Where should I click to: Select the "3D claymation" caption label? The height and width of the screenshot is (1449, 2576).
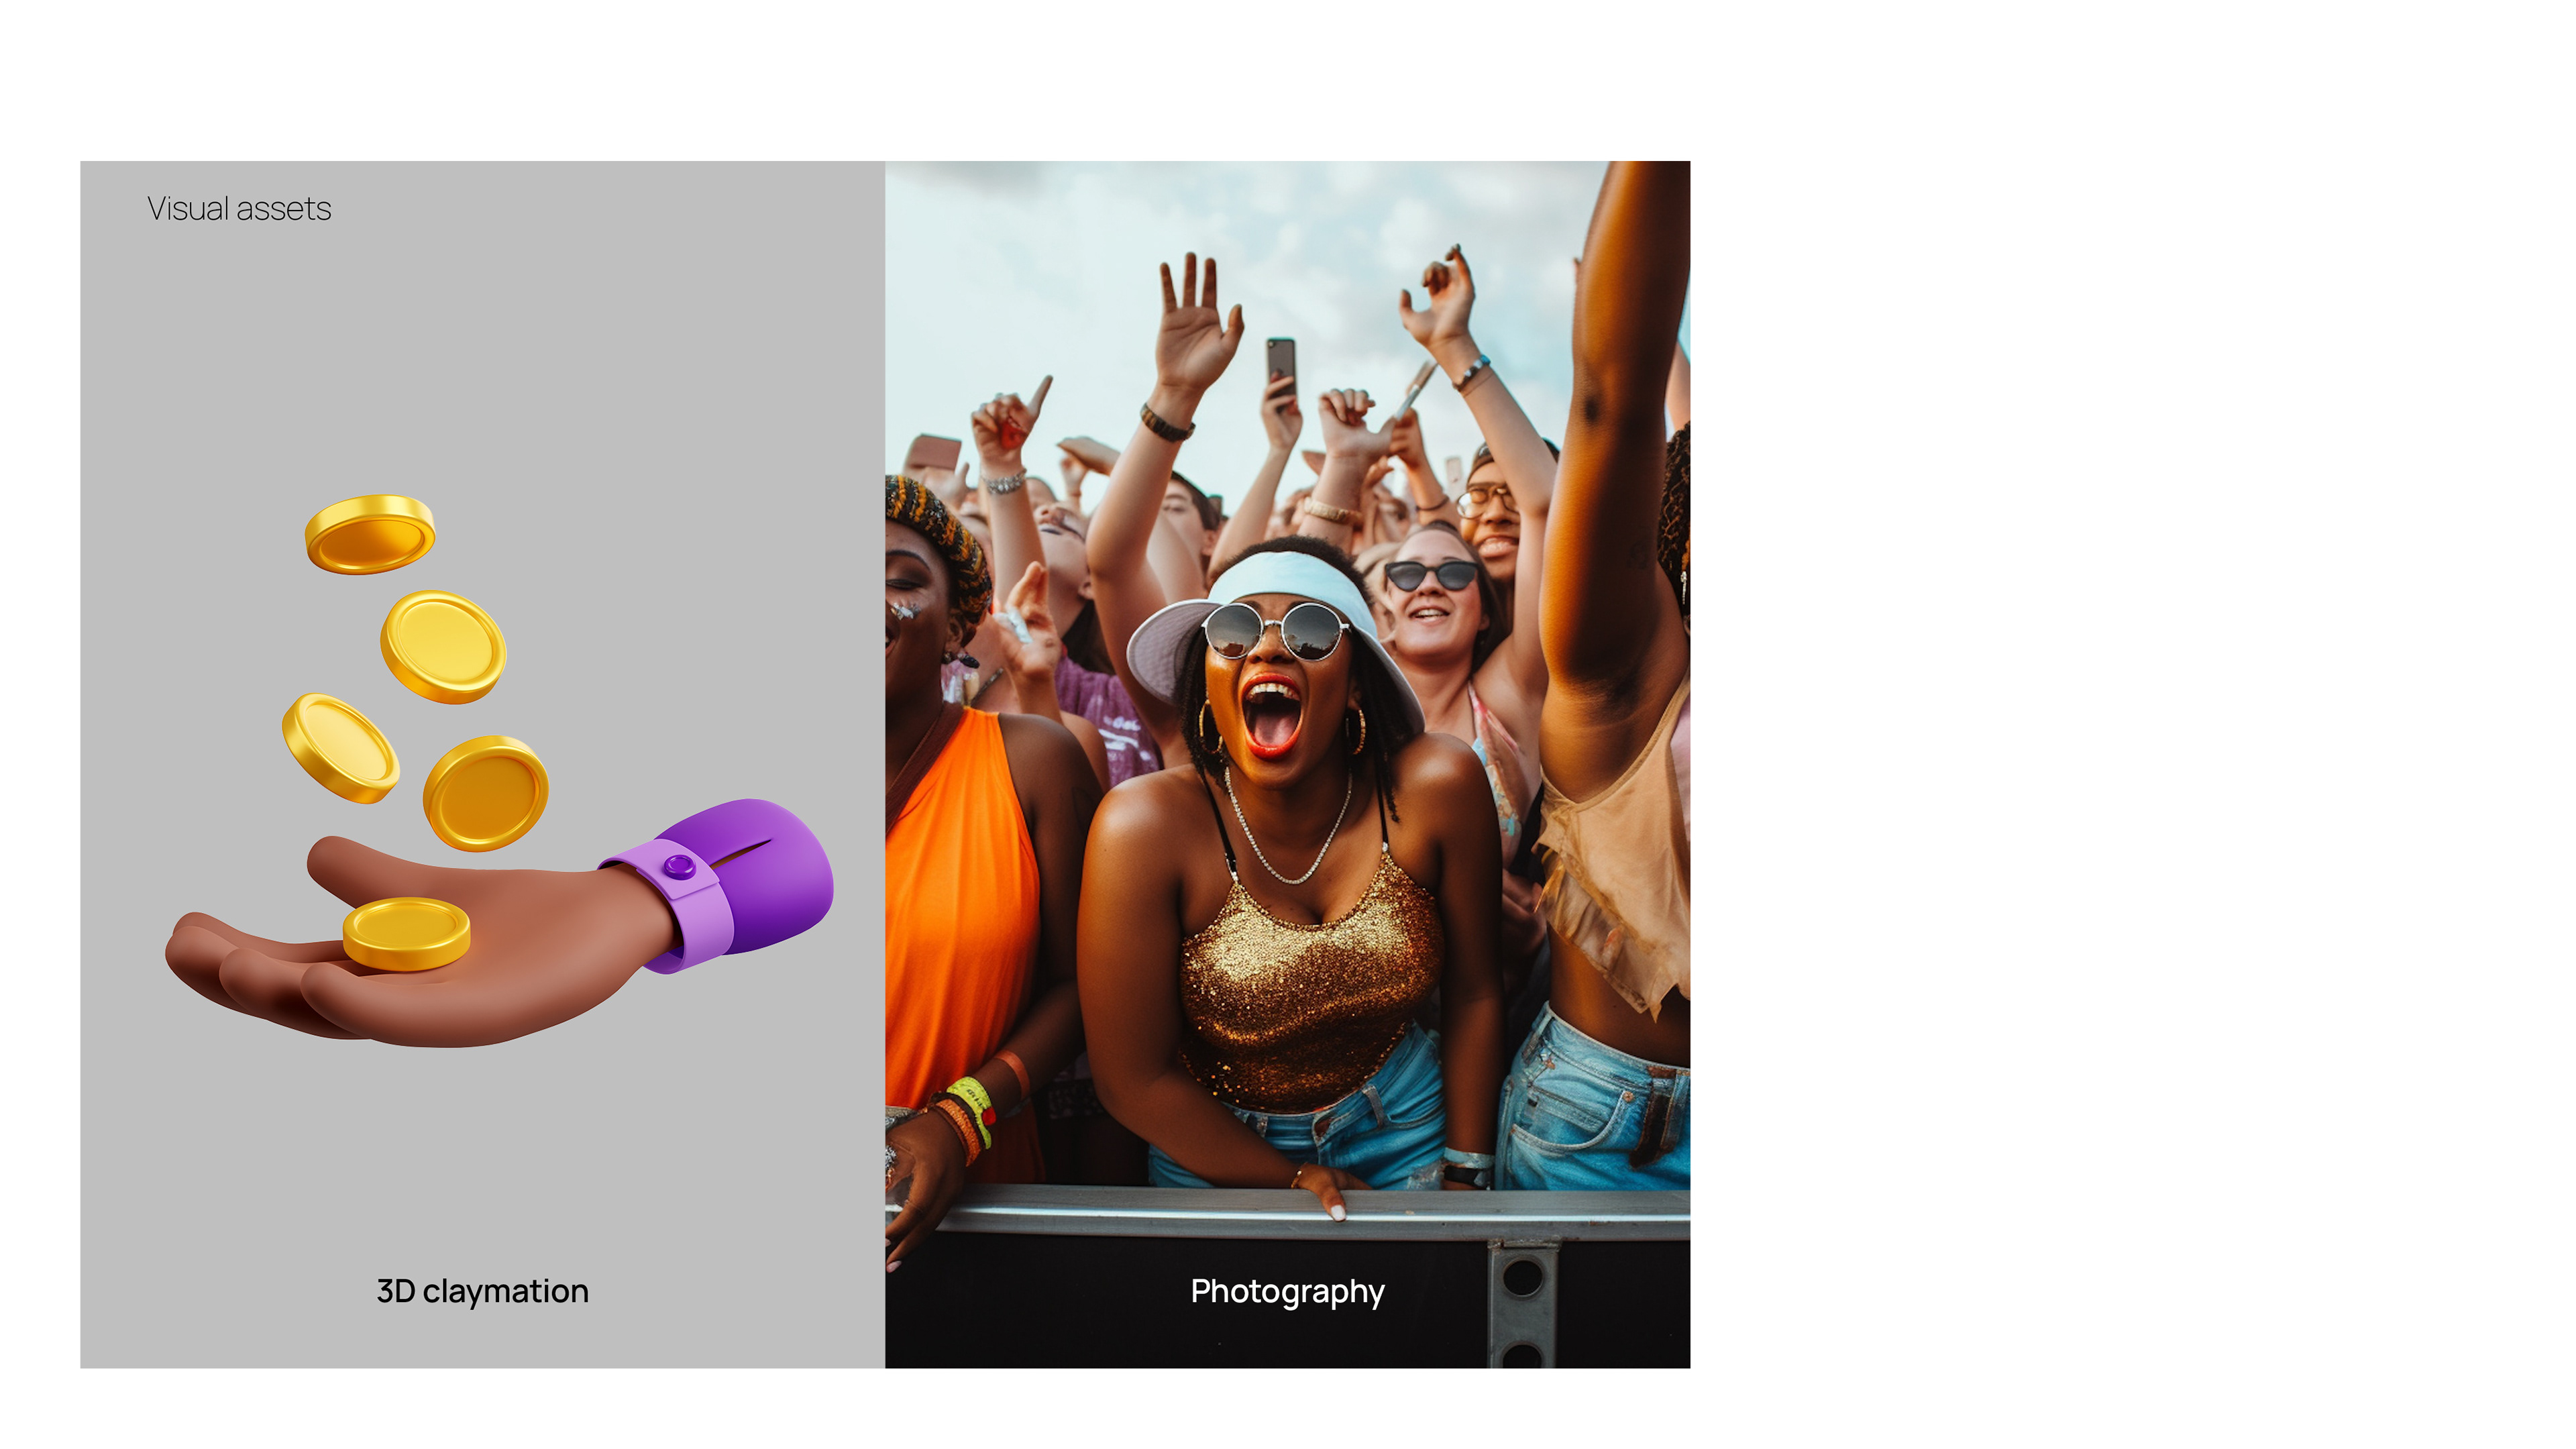[482, 1291]
